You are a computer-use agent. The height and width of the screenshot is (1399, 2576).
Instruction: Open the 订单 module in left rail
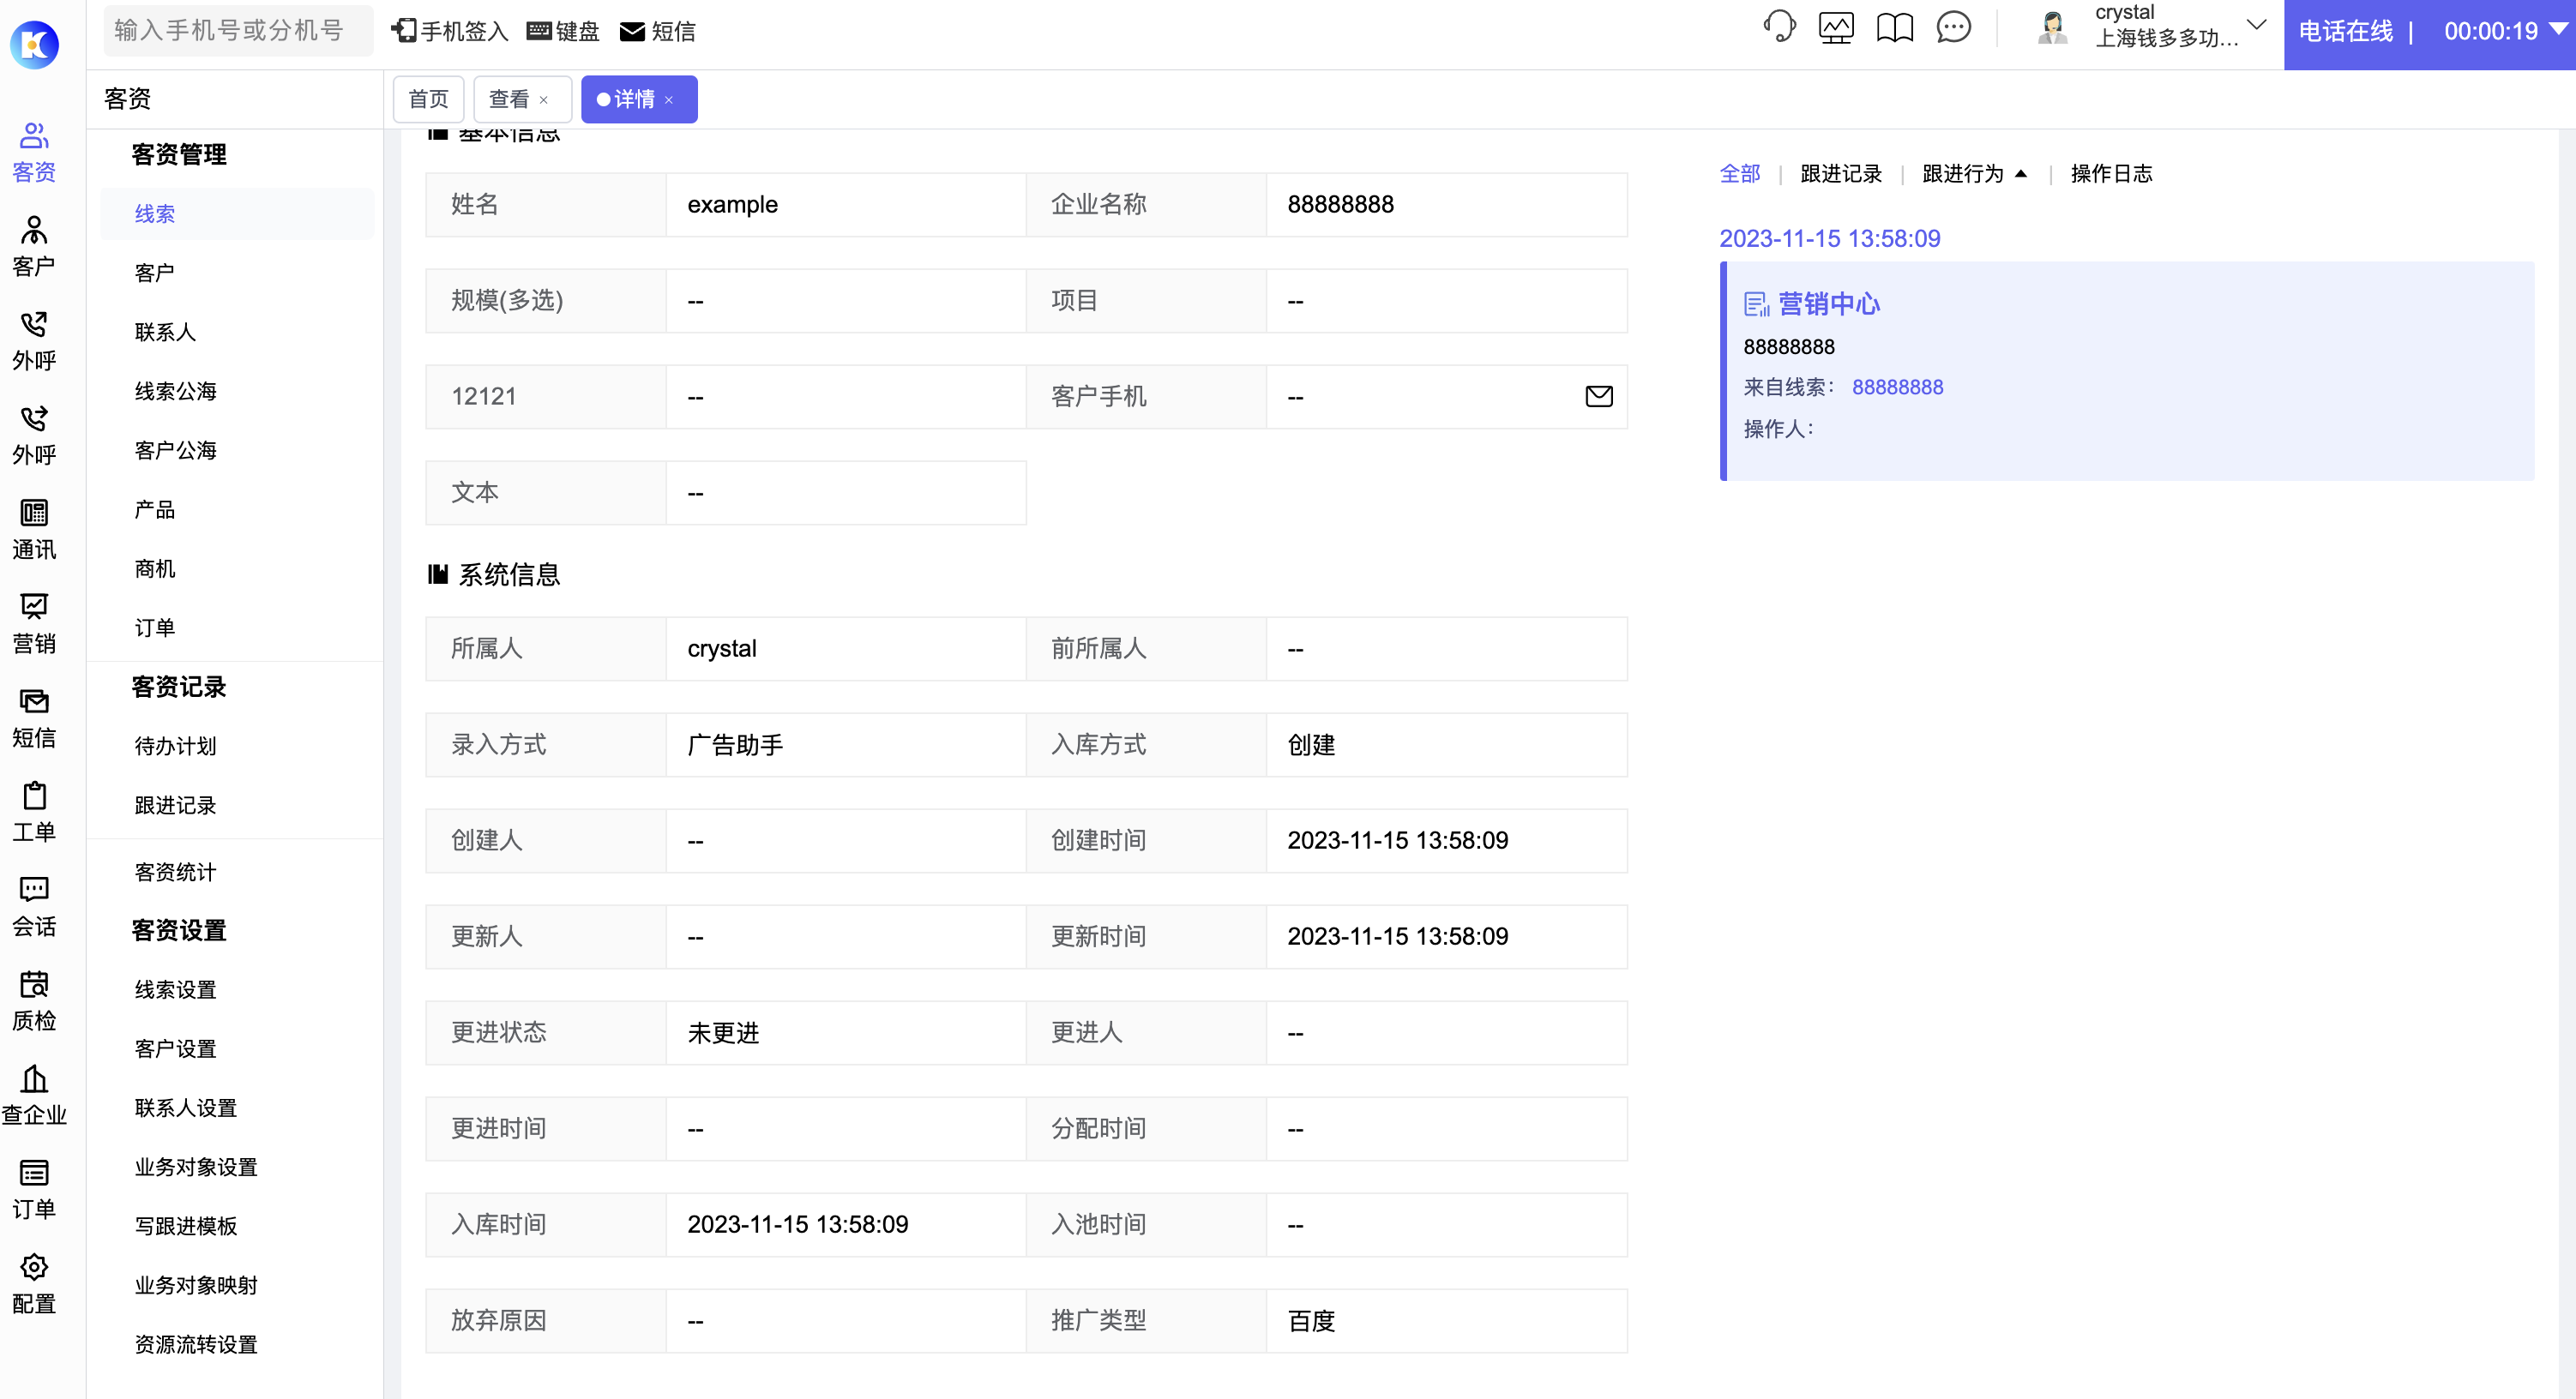coord(34,1188)
